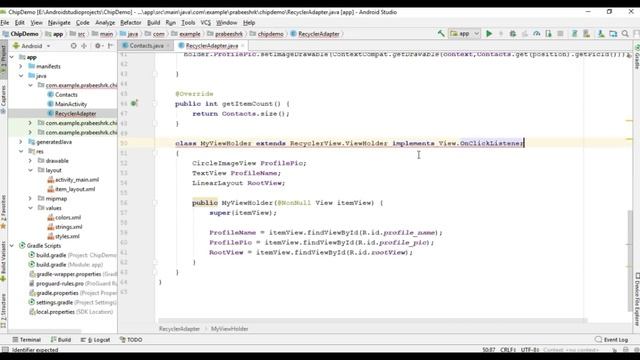Screen dimensions: 640x360
Task: Open the Event Log
Action: pos(611,340)
